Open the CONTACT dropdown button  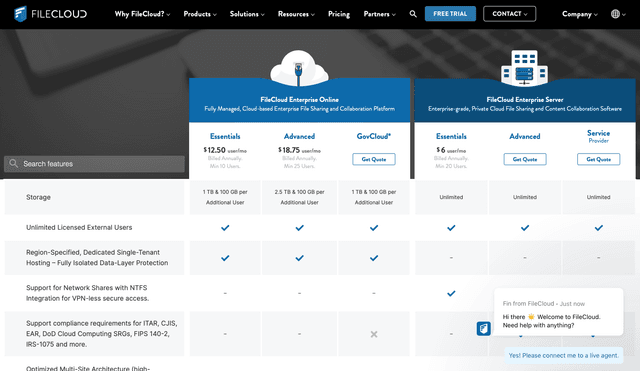click(x=509, y=14)
